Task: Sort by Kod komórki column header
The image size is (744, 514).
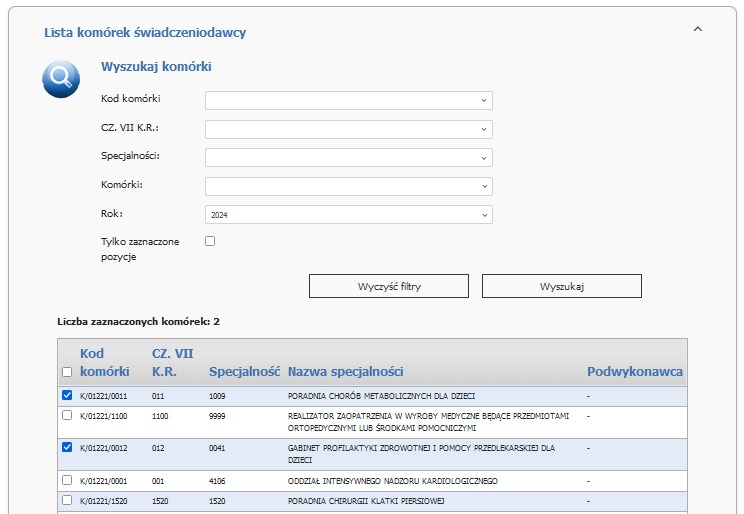Action: click(105, 362)
